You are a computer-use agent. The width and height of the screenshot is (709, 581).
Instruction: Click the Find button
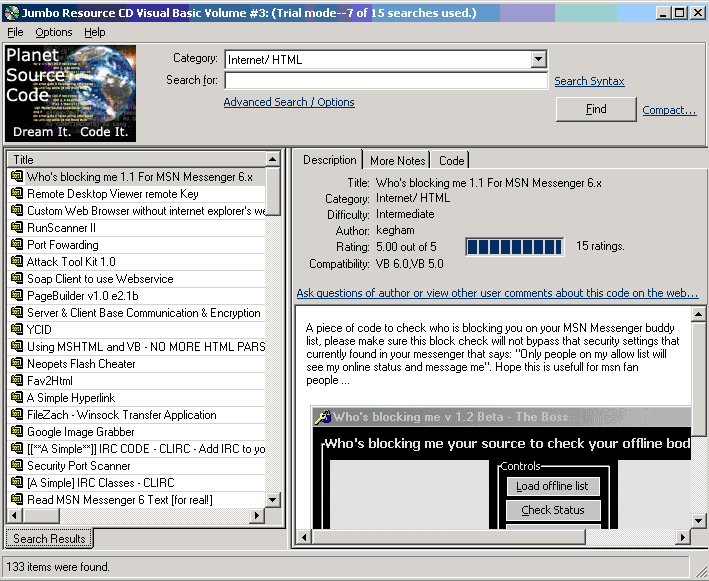(596, 109)
